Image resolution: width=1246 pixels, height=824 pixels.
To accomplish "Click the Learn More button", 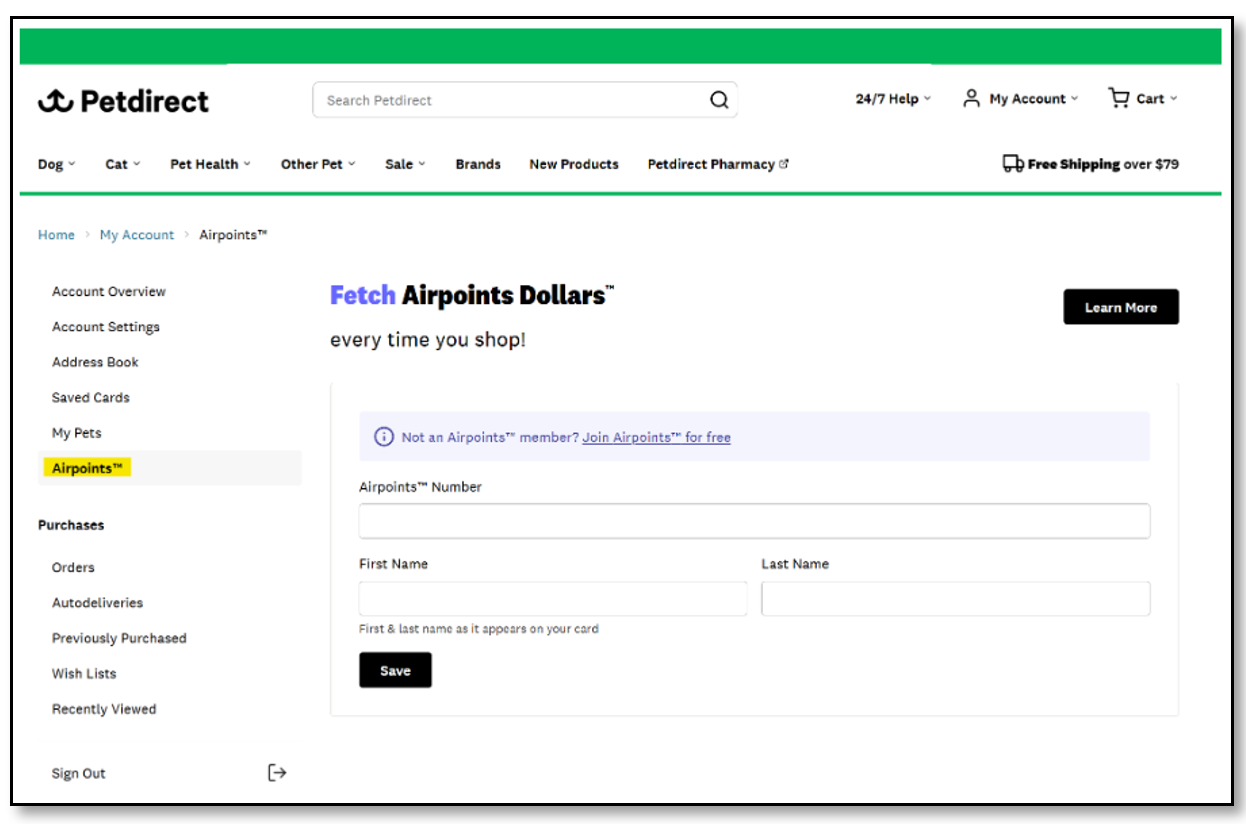I will pos(1121,307).
